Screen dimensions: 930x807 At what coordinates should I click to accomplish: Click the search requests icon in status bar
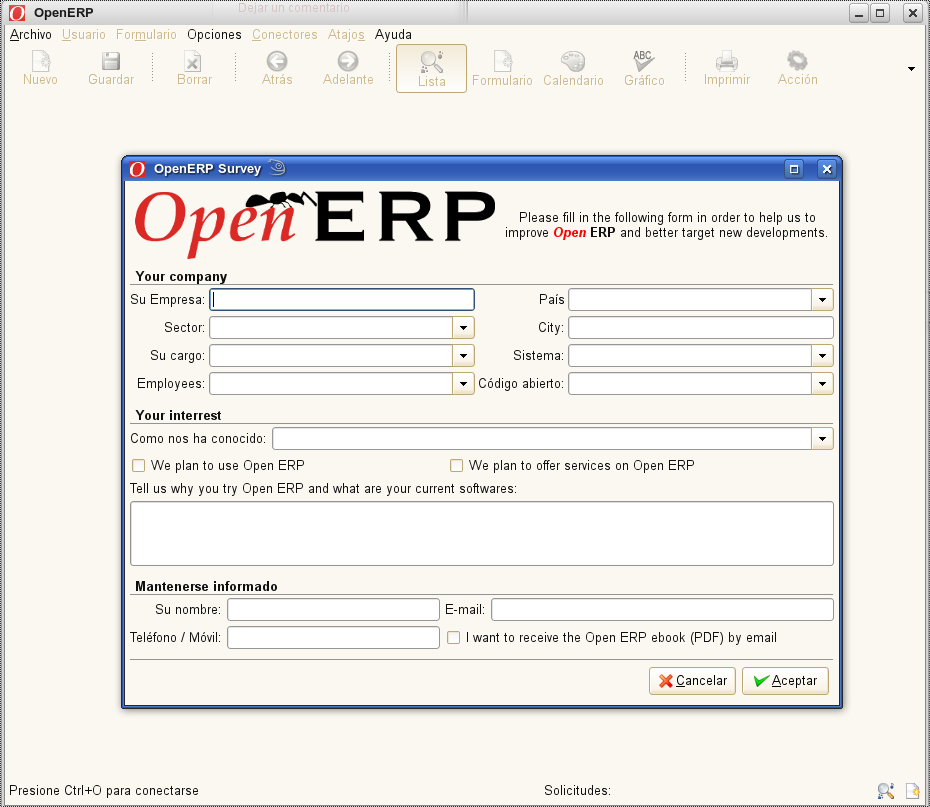pos(886,791)
